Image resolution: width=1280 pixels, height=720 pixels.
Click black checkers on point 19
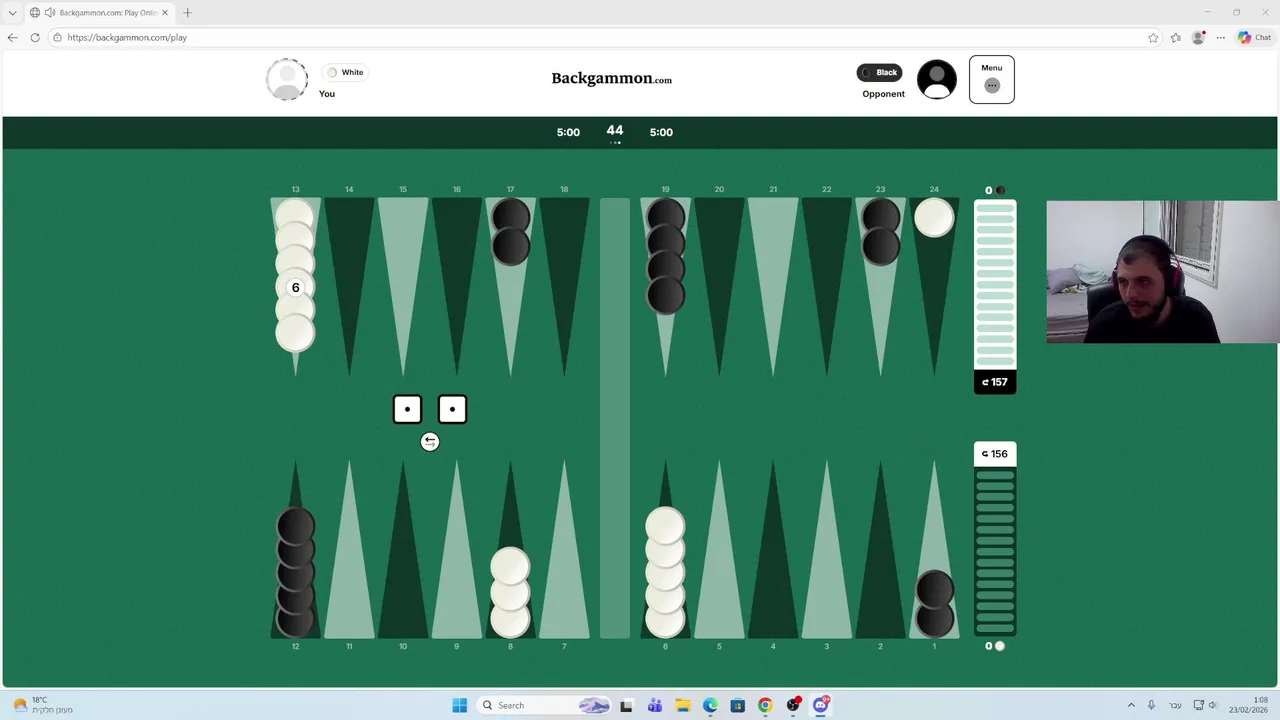pos(665,256)
